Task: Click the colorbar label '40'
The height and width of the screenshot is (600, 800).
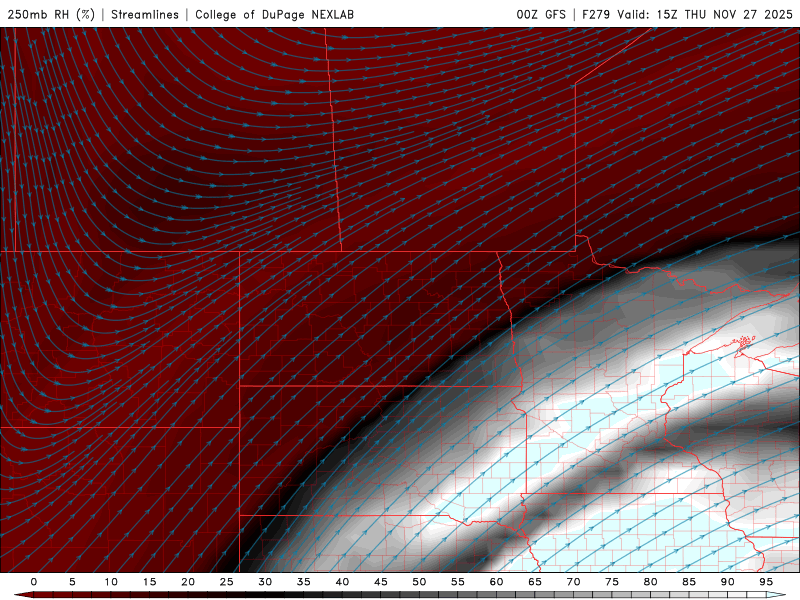Action: (x=342, y=582)
